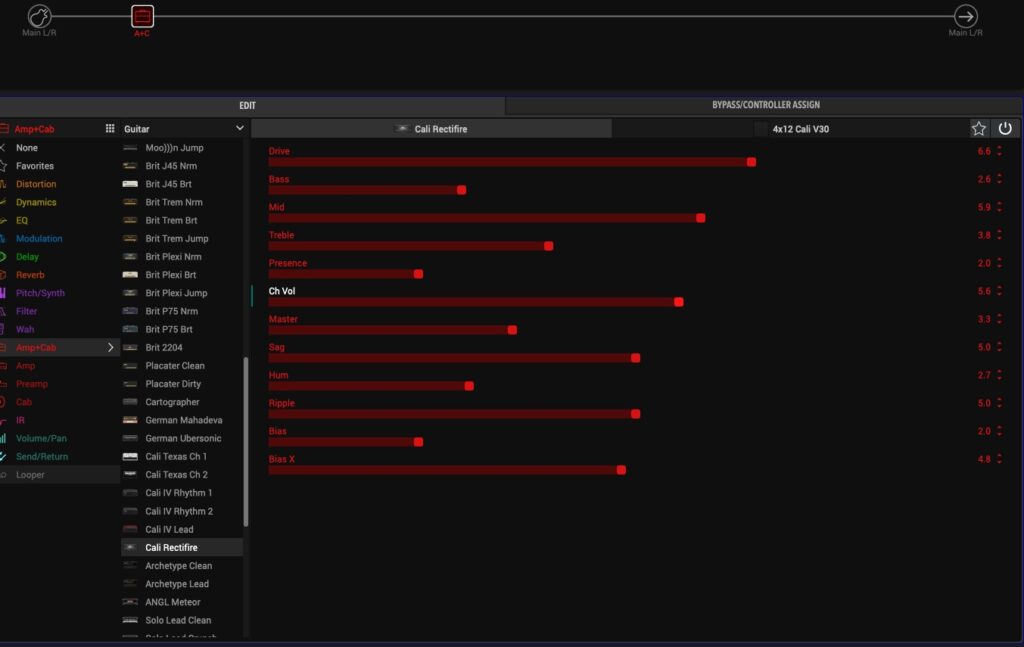
Task: Click the Main L/R output arrow icon
Action: 965,16
